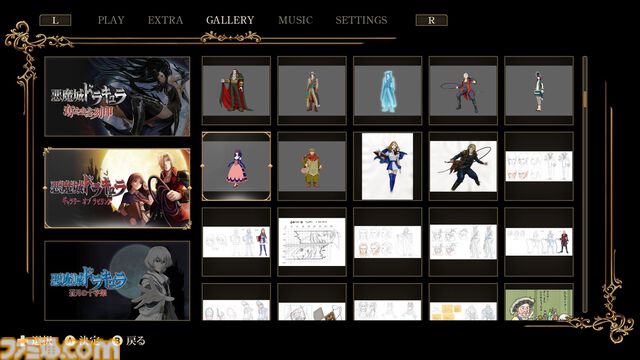View the whip-swinging red coat character art
This screenshot has width=640, height=360.
(x=463, y=91)
